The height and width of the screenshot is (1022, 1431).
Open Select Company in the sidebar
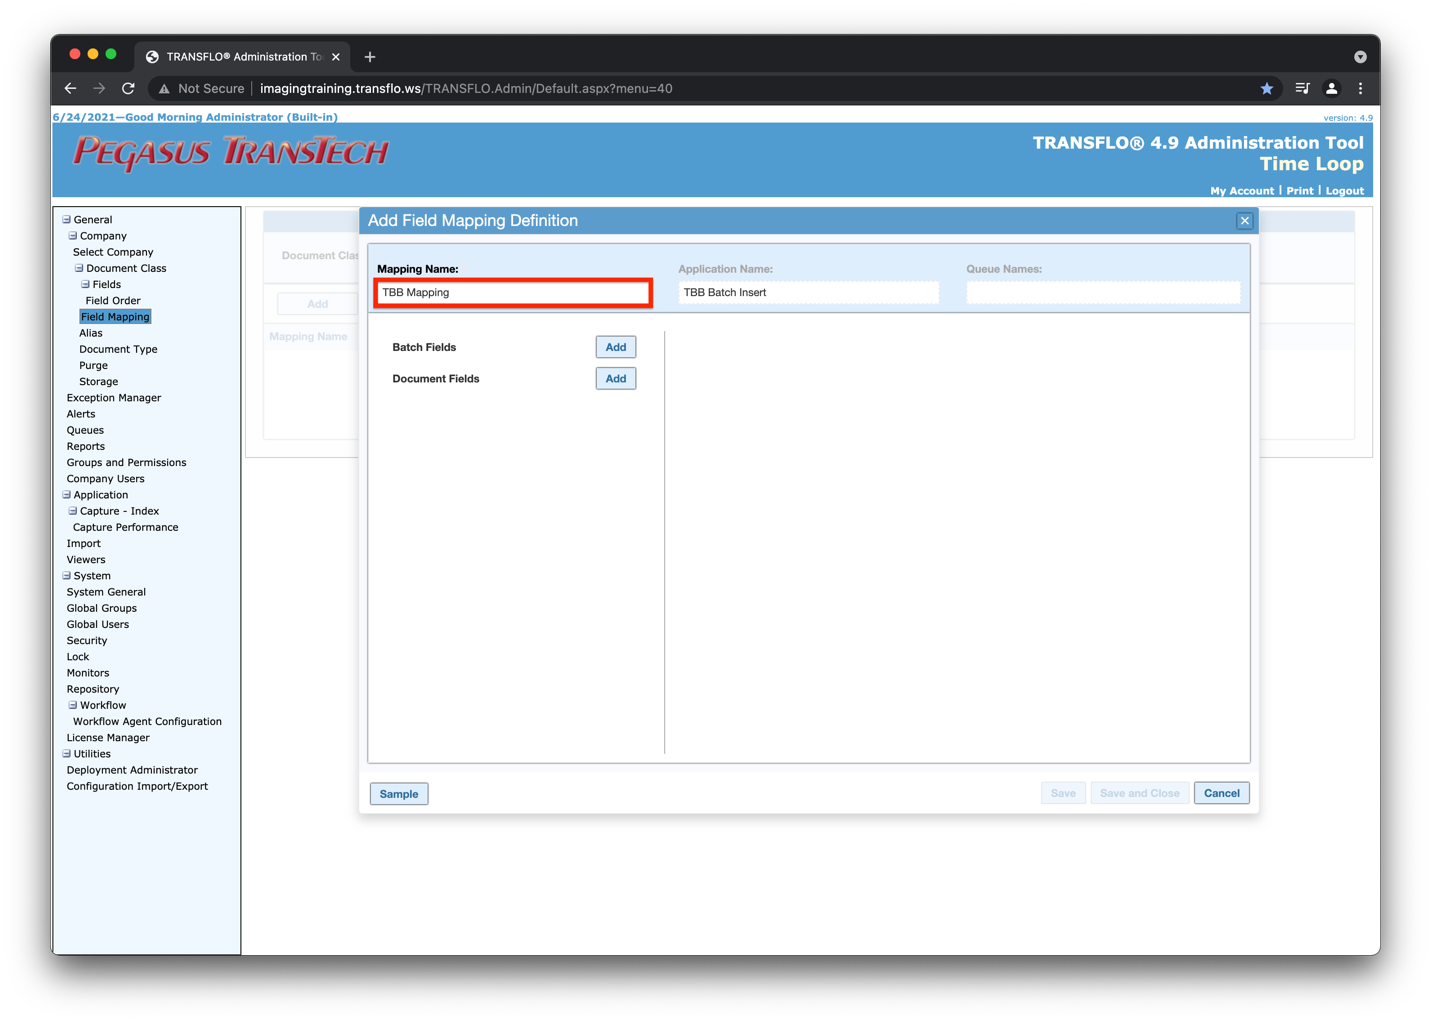pyautogui.click(x=113, y=252)
